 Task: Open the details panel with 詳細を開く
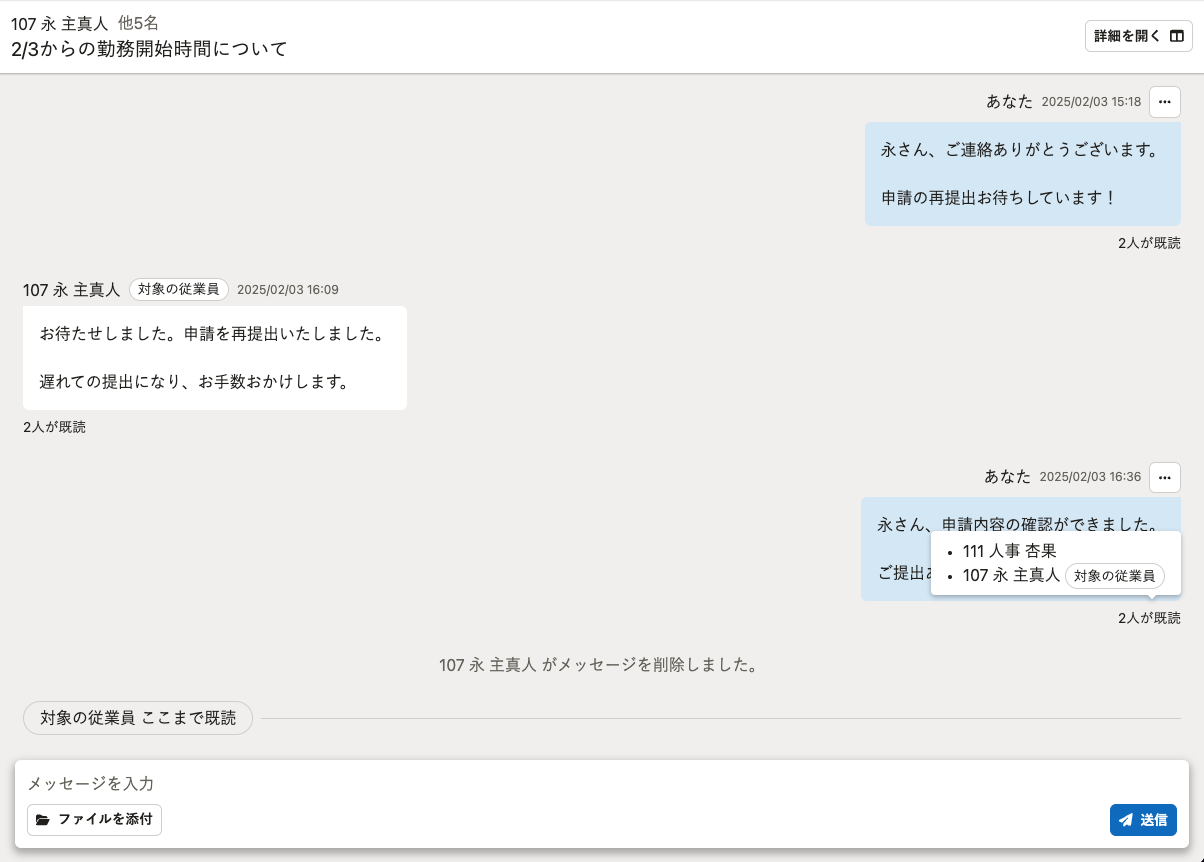(x=1138, y=36)
